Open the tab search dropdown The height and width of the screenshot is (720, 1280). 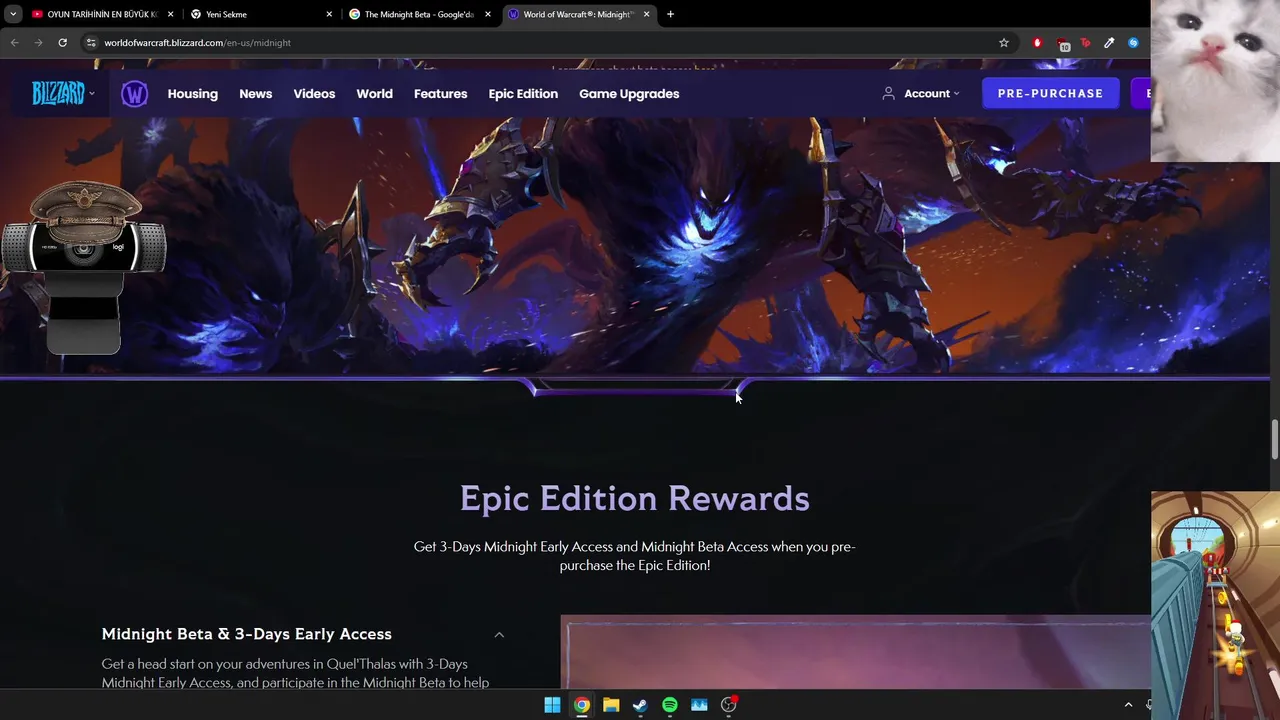(13, 14)
